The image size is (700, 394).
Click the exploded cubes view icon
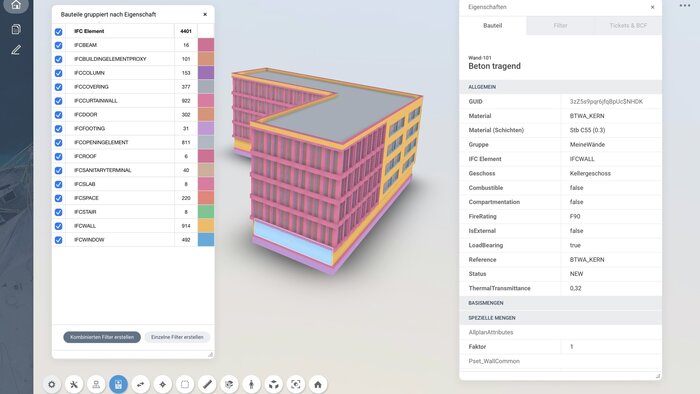coord(274,384)
